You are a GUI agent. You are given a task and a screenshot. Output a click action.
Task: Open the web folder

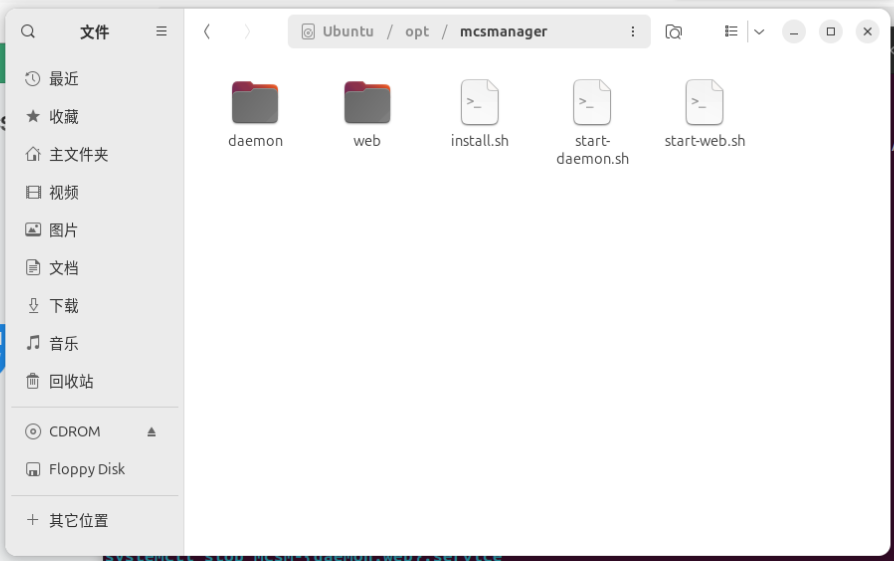[367, 114]
